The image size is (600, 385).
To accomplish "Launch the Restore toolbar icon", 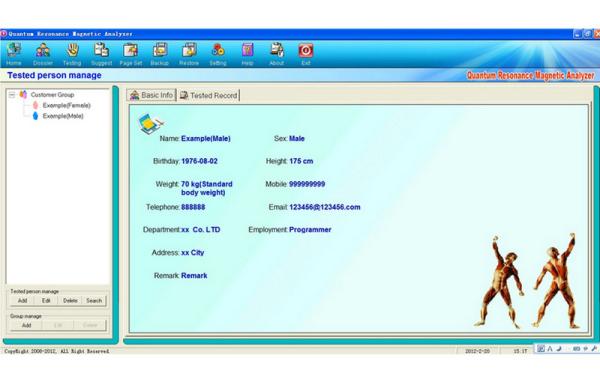I will tap(189, 51).
